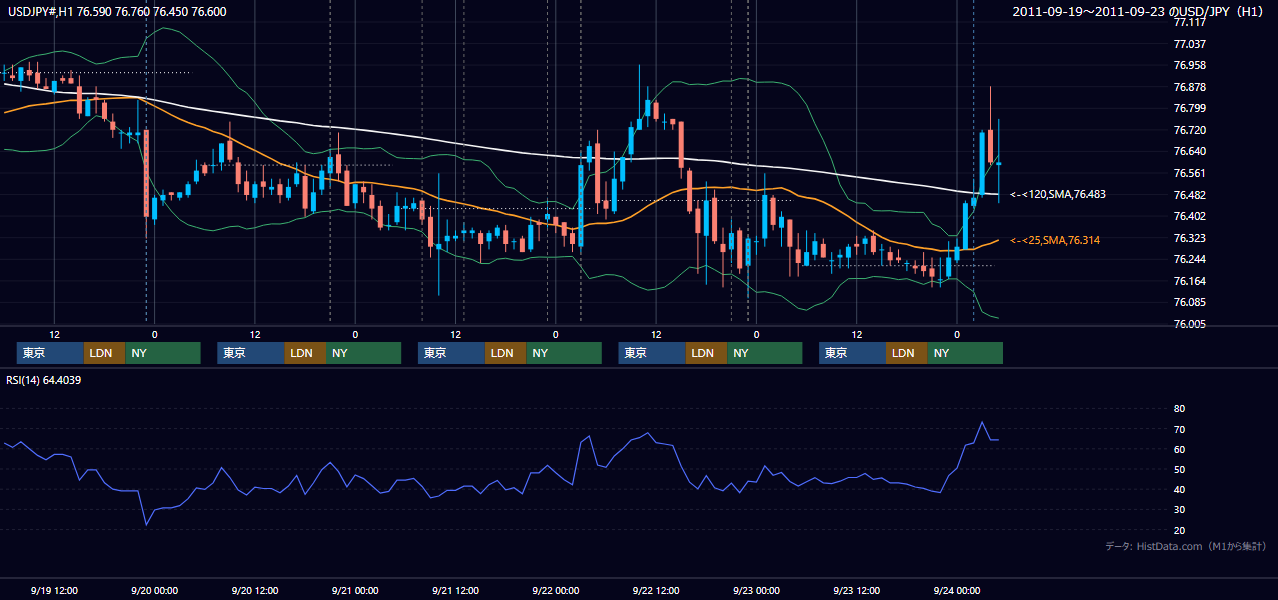Click price axis value 77.037
The image size is (1278, 600).
(x=1189, y=44)
